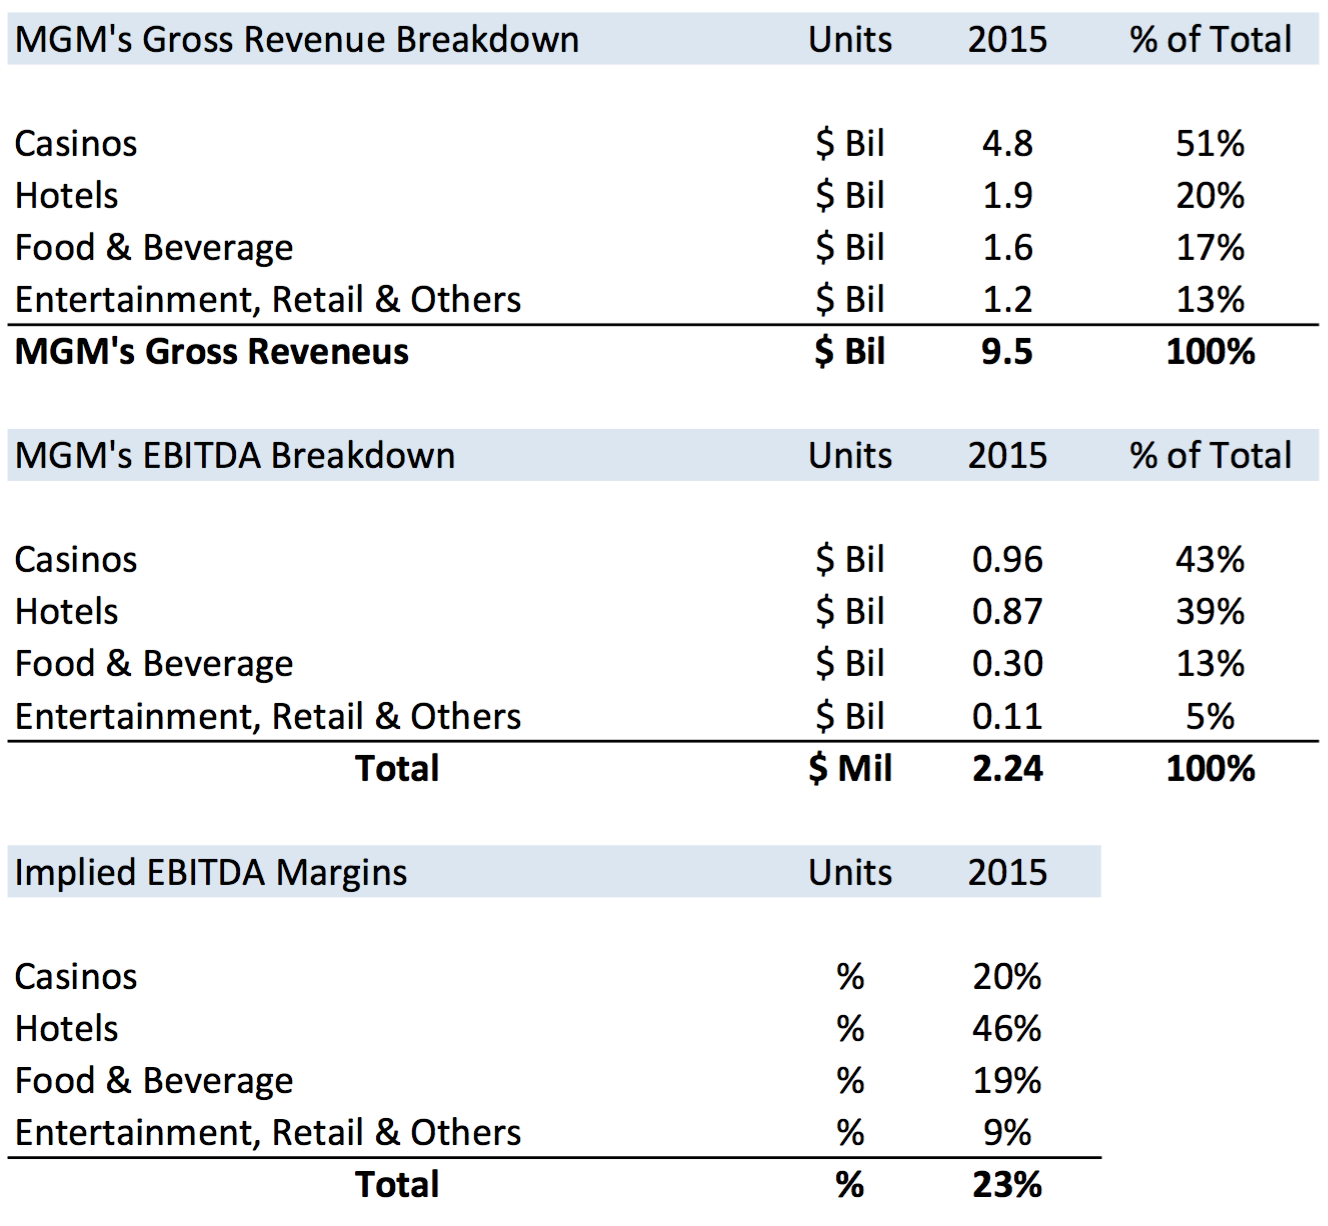Click the Casinos margin value 20%
Image resolution: width=1328 pixels, height=1226 pixels.
click(x=1007, y=977)
